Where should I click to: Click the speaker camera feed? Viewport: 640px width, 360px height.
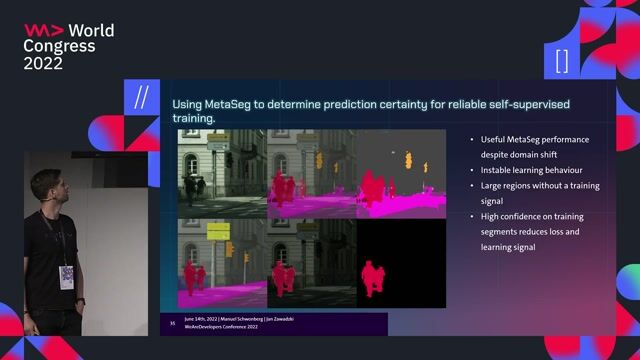tap(86, 244)
